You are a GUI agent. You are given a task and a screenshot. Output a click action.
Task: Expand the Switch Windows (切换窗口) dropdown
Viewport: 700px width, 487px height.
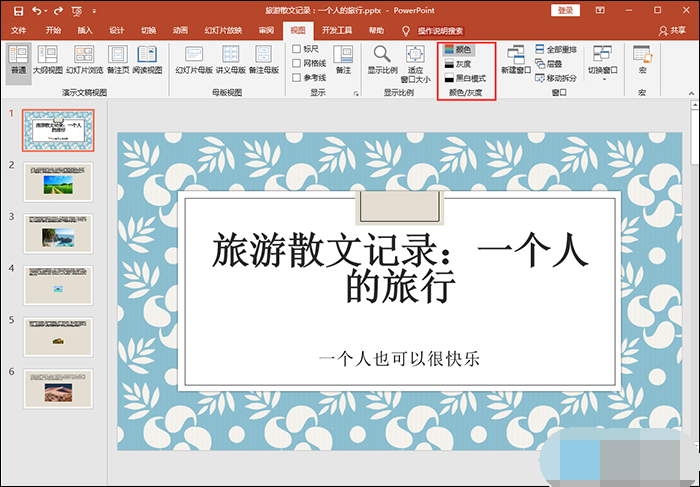(x=603, y=62)
